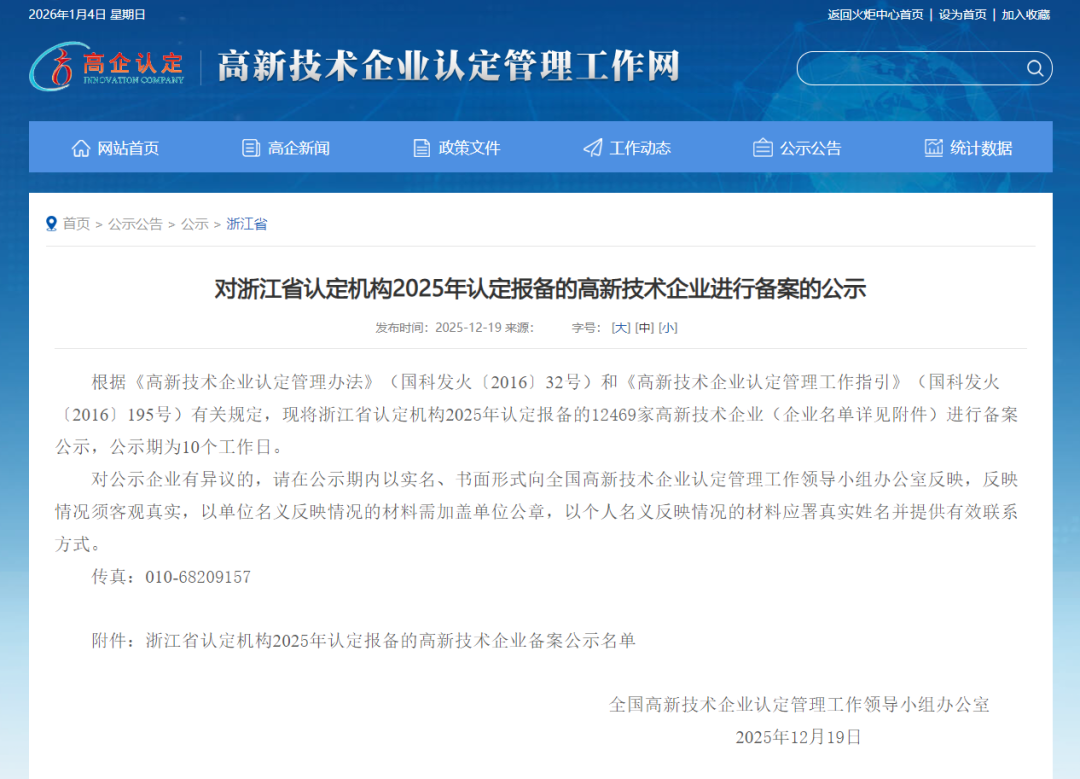Click the chart icon beside 统计数据

(933, 148)
